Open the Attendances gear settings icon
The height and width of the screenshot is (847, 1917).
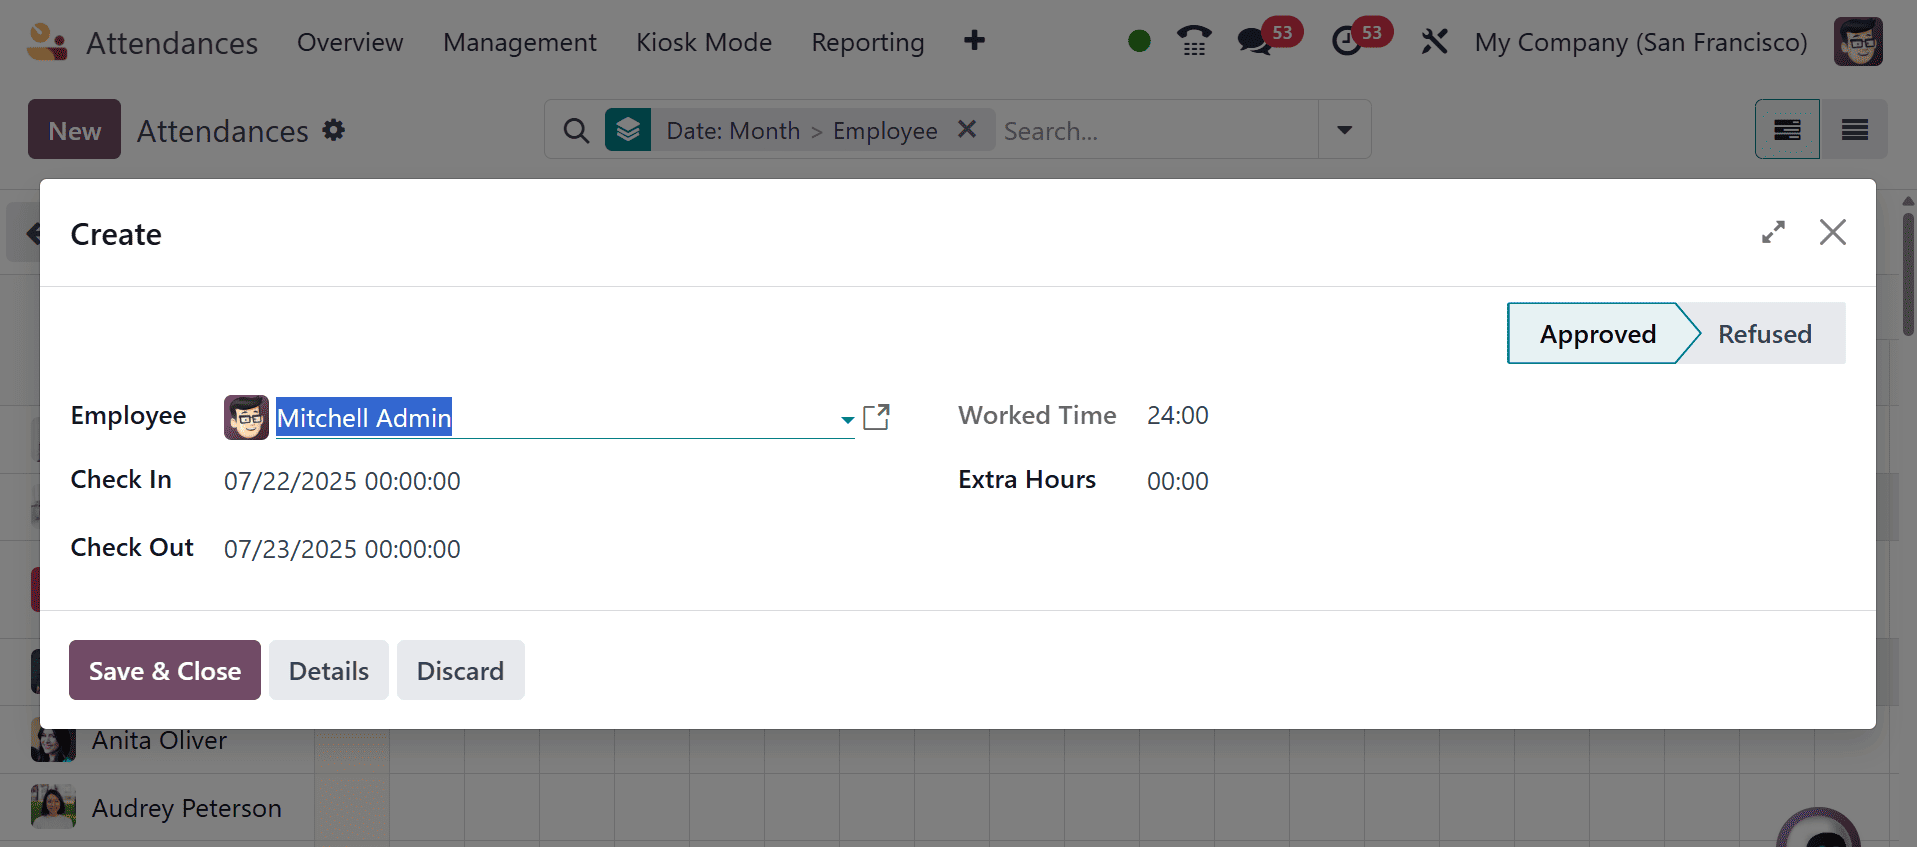(x=334, y=130)
